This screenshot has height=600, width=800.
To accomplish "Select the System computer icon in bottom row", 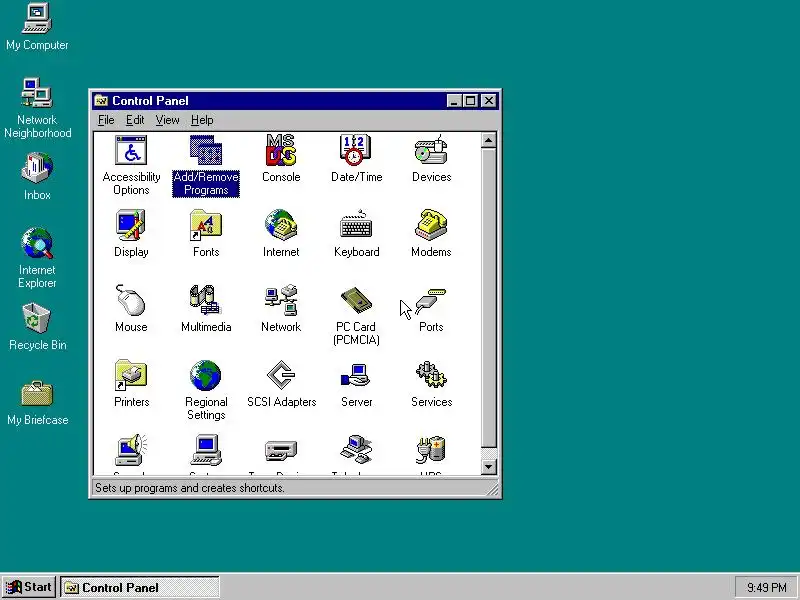I will pos(206,449).
